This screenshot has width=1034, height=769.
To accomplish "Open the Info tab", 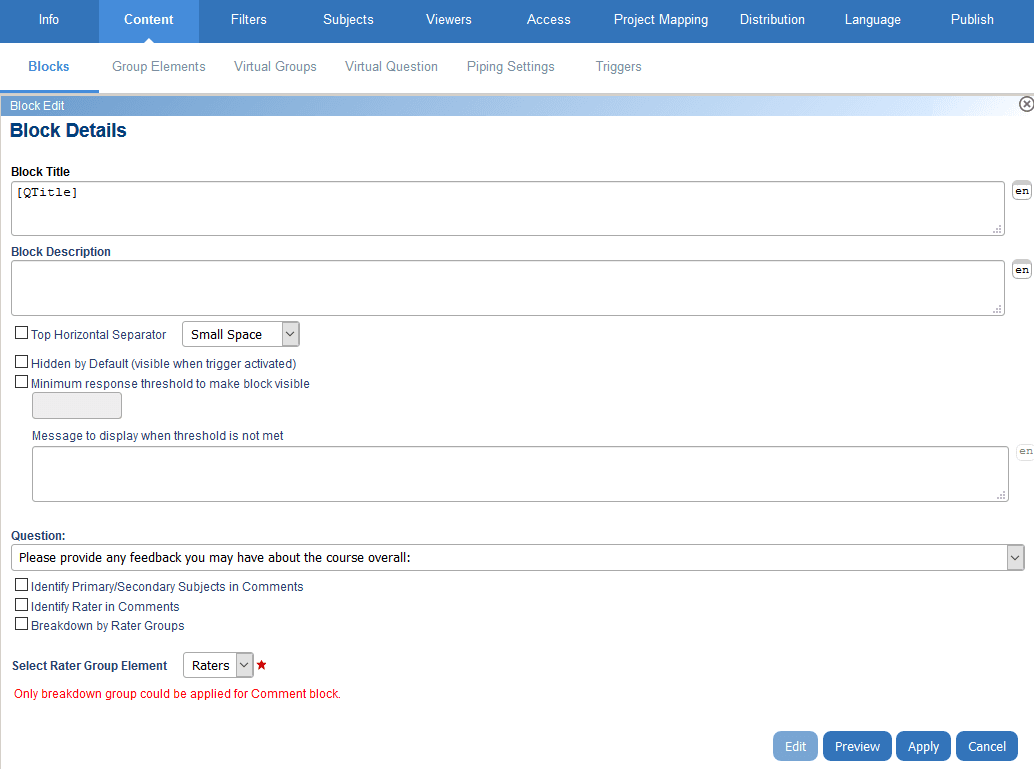I will [49, 20].
